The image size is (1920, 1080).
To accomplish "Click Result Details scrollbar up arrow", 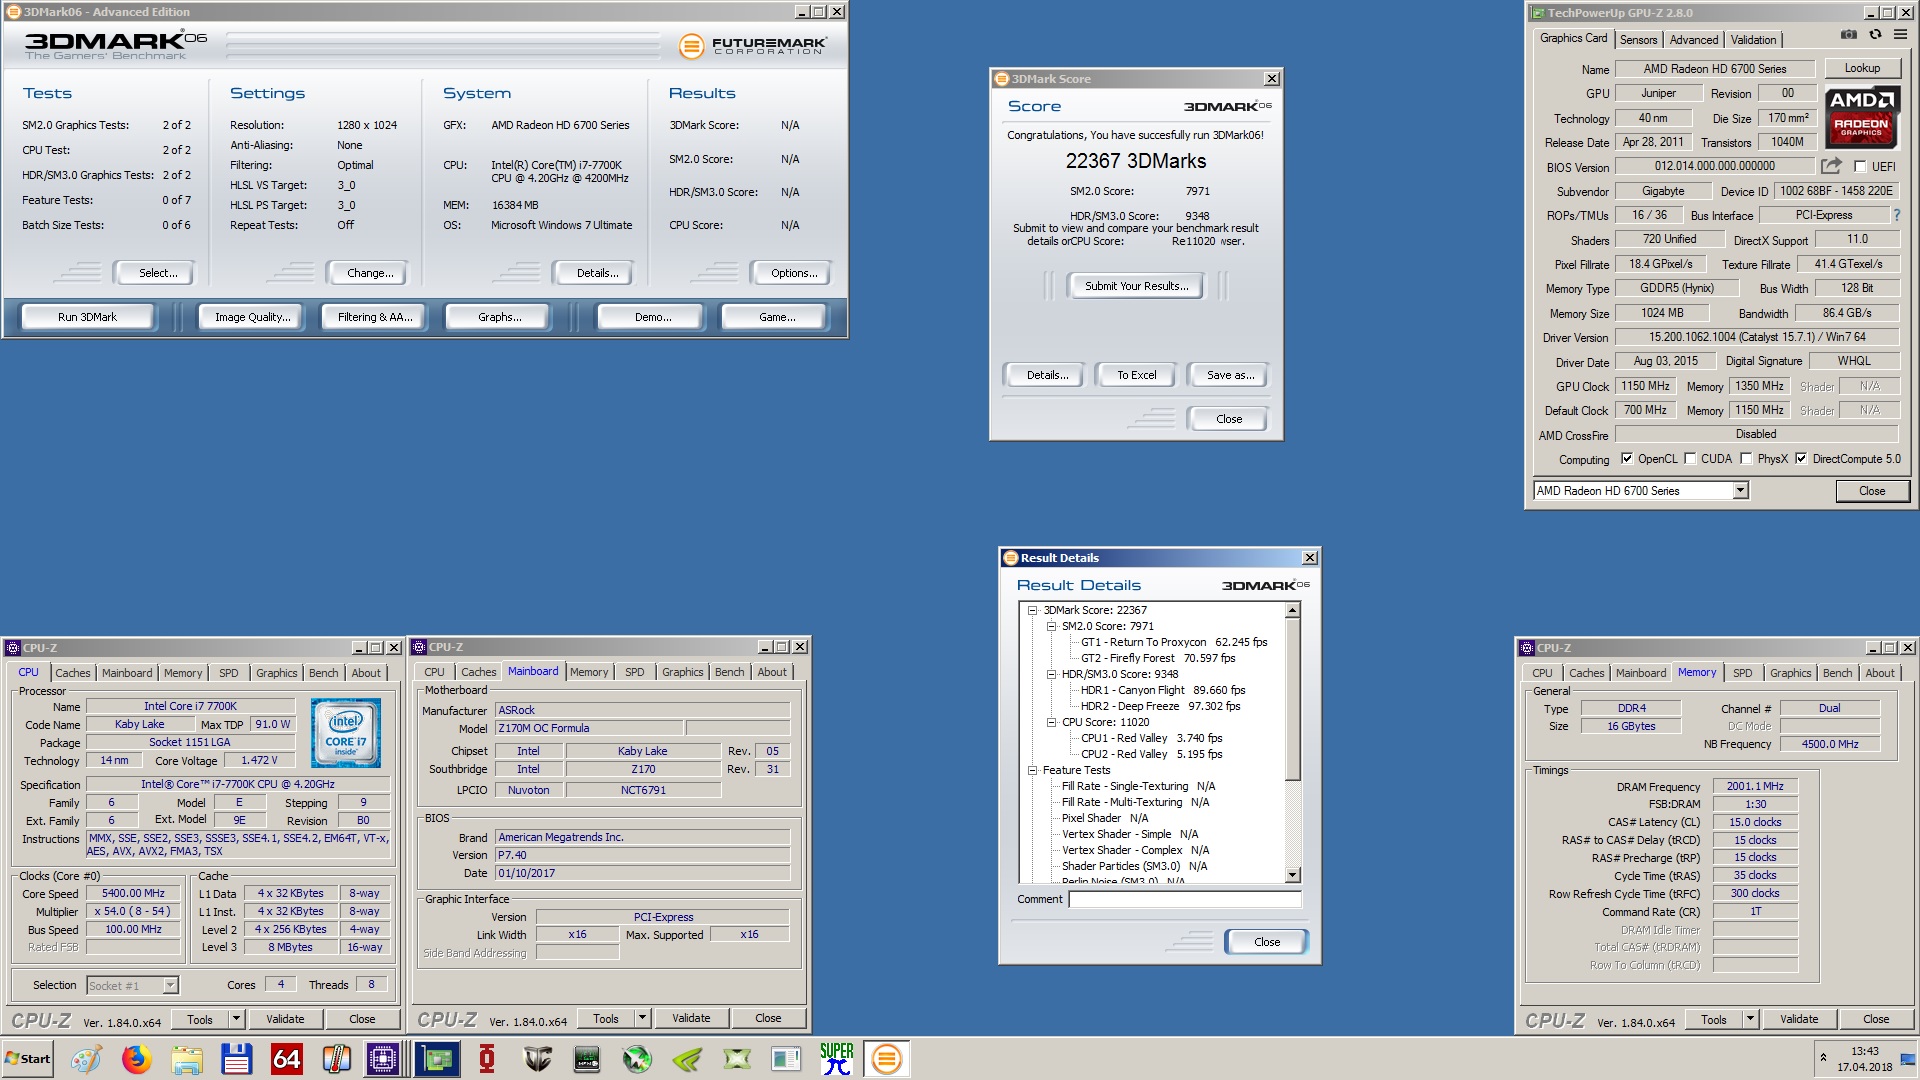I will pyautogui.click(x=1292, y=610).
